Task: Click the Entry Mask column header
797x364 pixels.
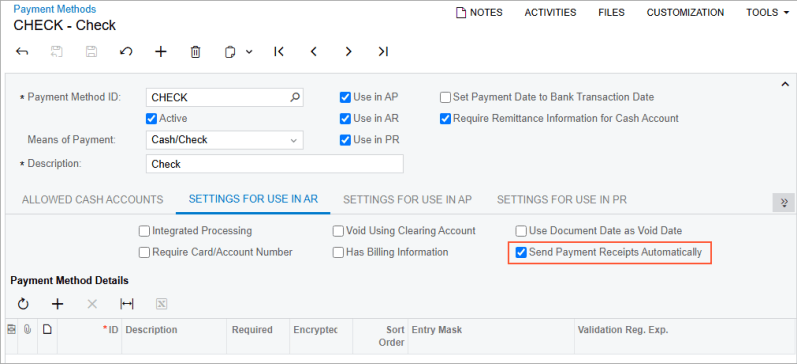Action: click(x=437, y=330)
